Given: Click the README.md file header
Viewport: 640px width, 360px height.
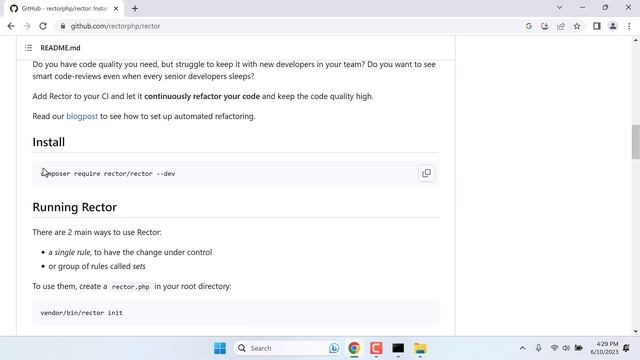Looking at the screenshot, I should pyautogui.click(x=60, y=48).
